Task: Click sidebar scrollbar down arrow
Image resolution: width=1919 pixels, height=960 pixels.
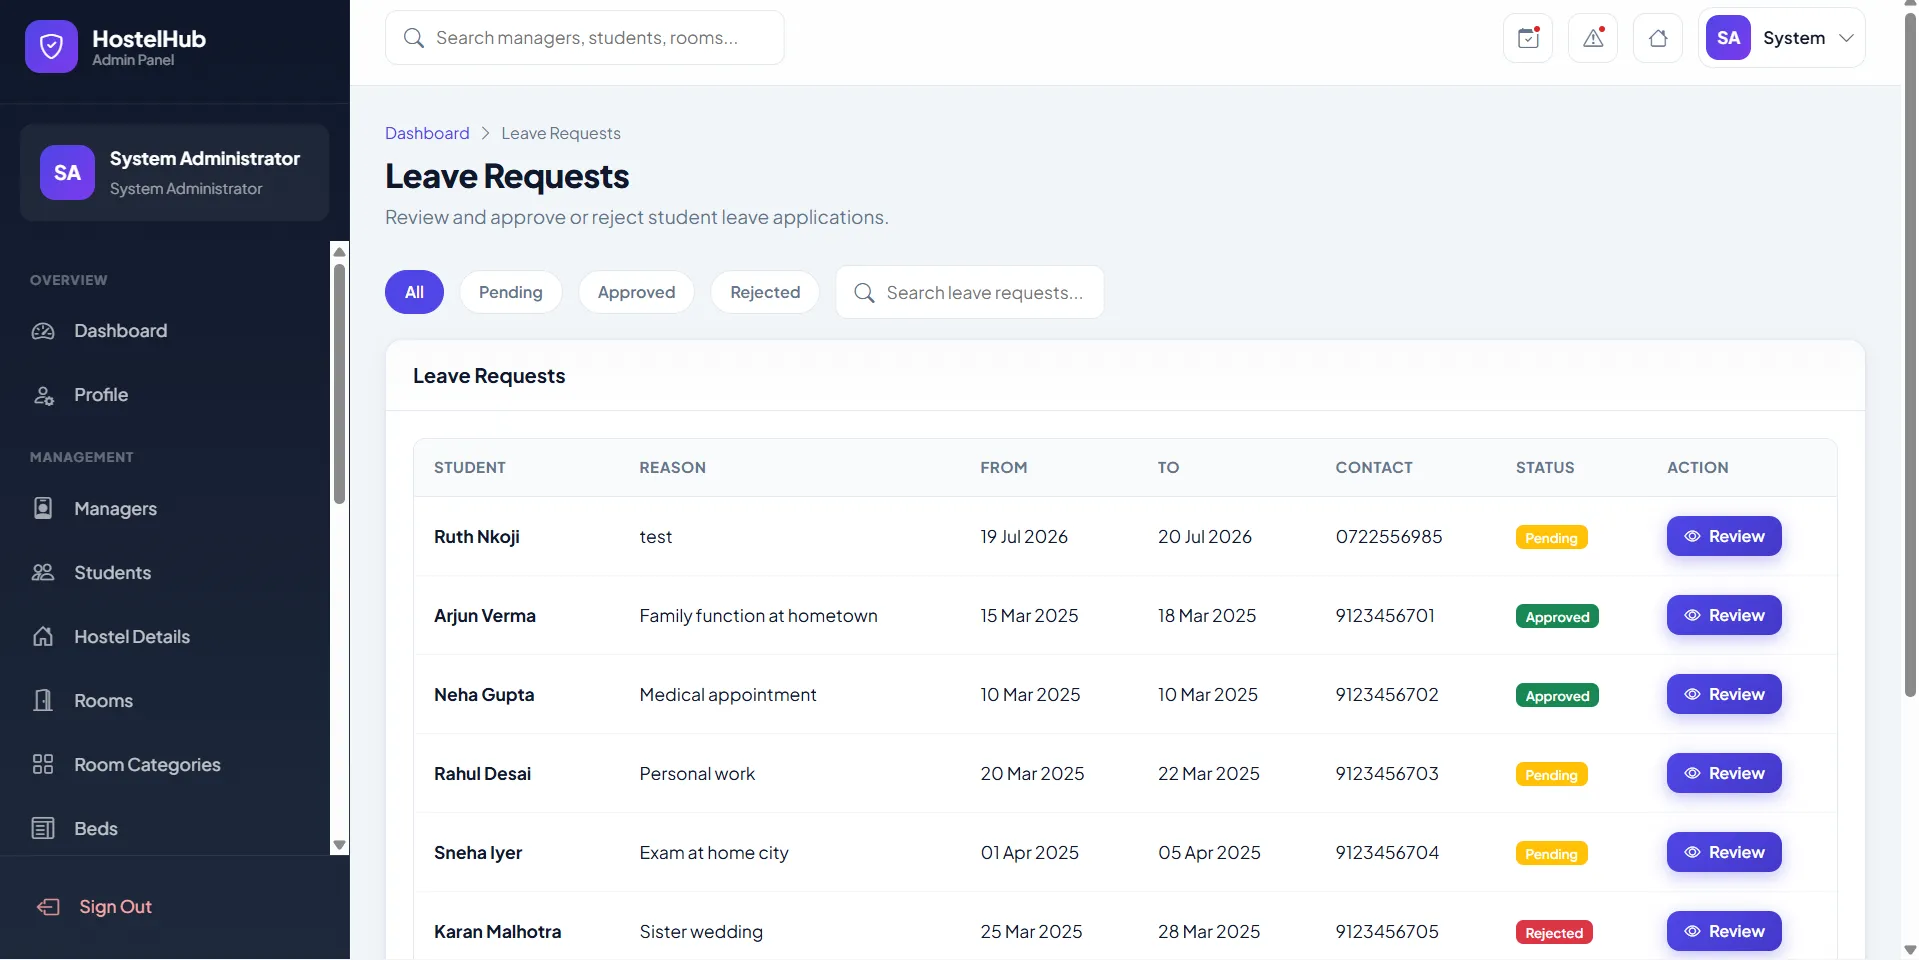Action: 339,845
